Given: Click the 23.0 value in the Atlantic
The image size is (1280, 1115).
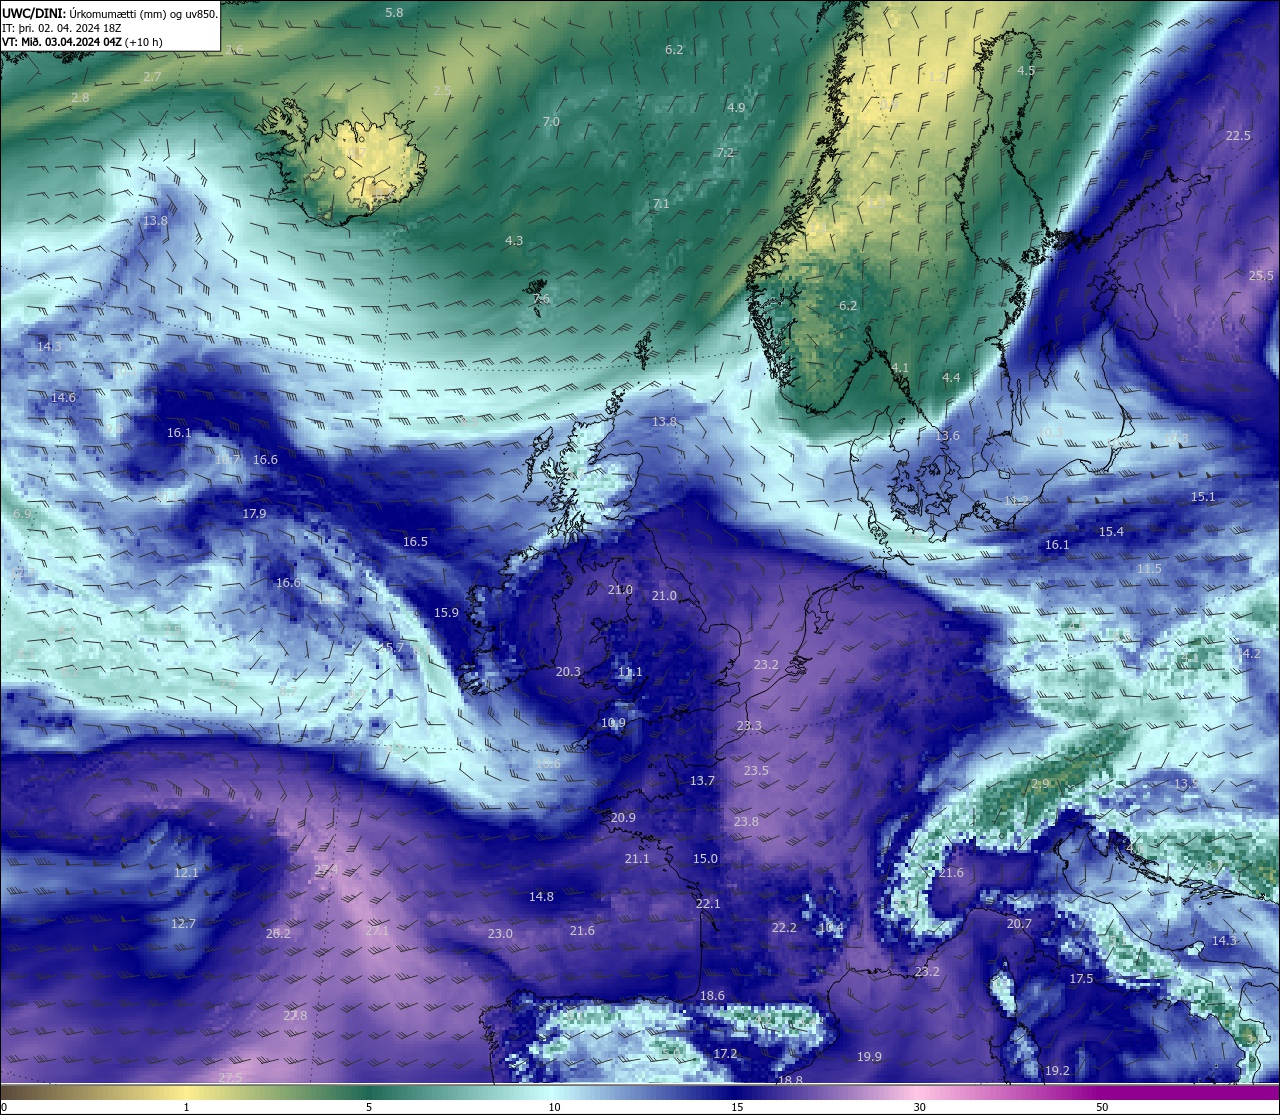Looking at the screenshot, I should tap(500, 933).
